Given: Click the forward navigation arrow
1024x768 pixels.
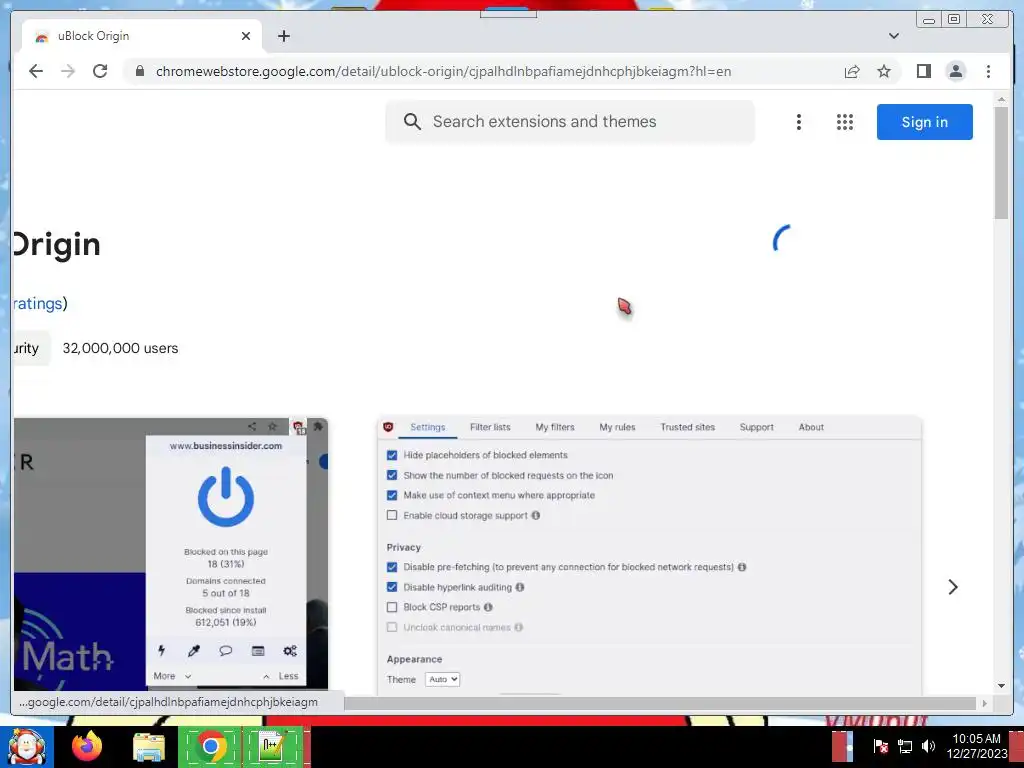Looking at the screenshot, I should tap(68, 71).
